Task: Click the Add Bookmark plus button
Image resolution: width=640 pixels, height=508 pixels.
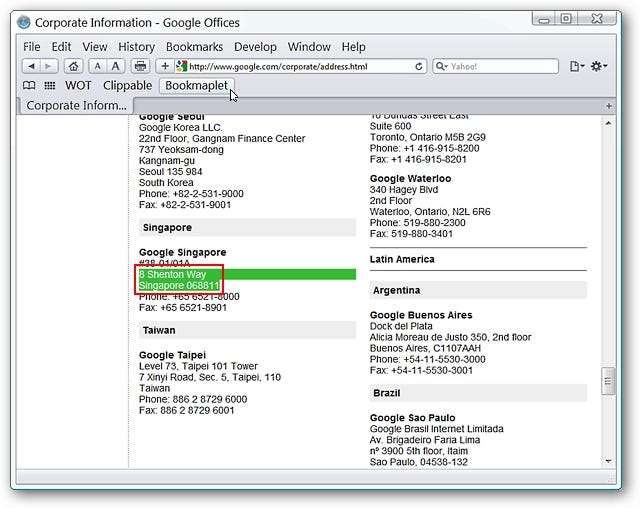Action: (165, 66)
